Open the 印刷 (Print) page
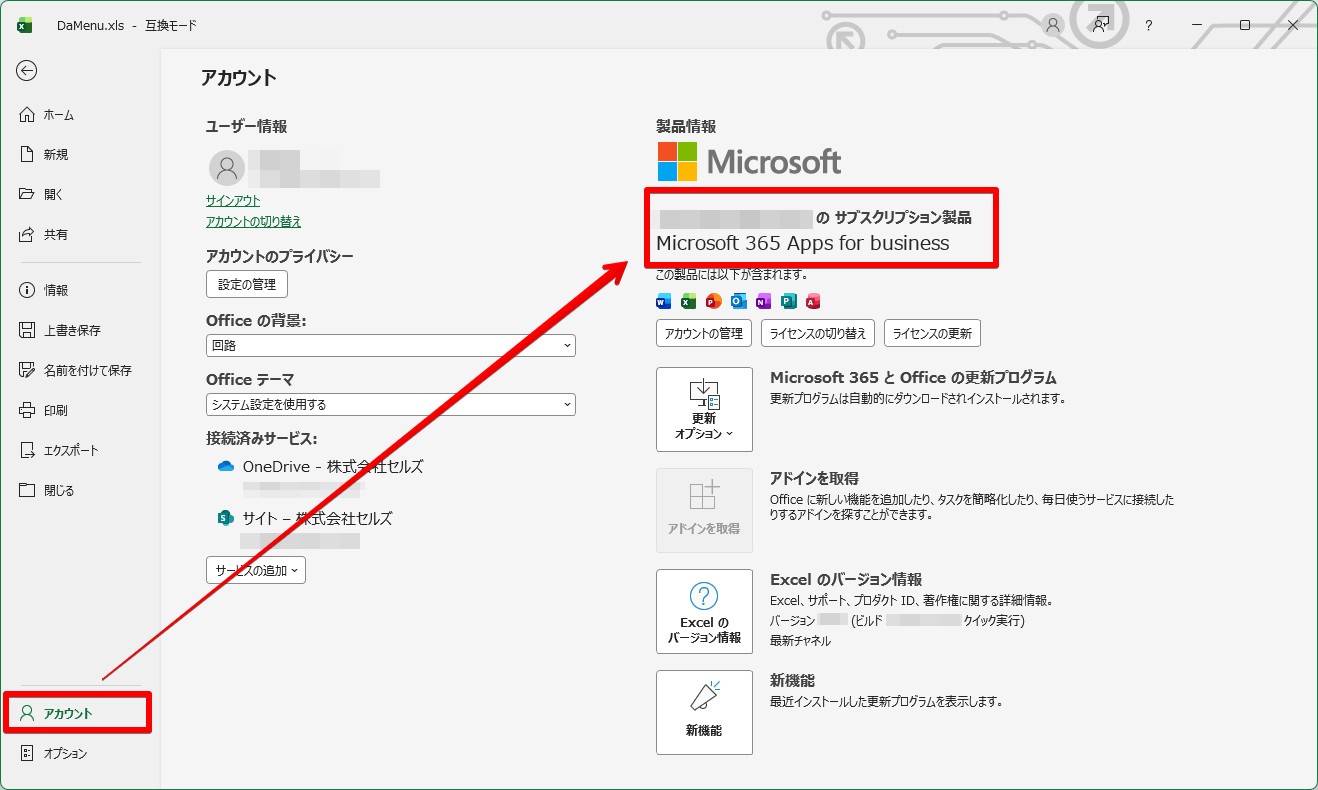The height and width of the screenshot is (790, 1318). (x=45, y=410)
